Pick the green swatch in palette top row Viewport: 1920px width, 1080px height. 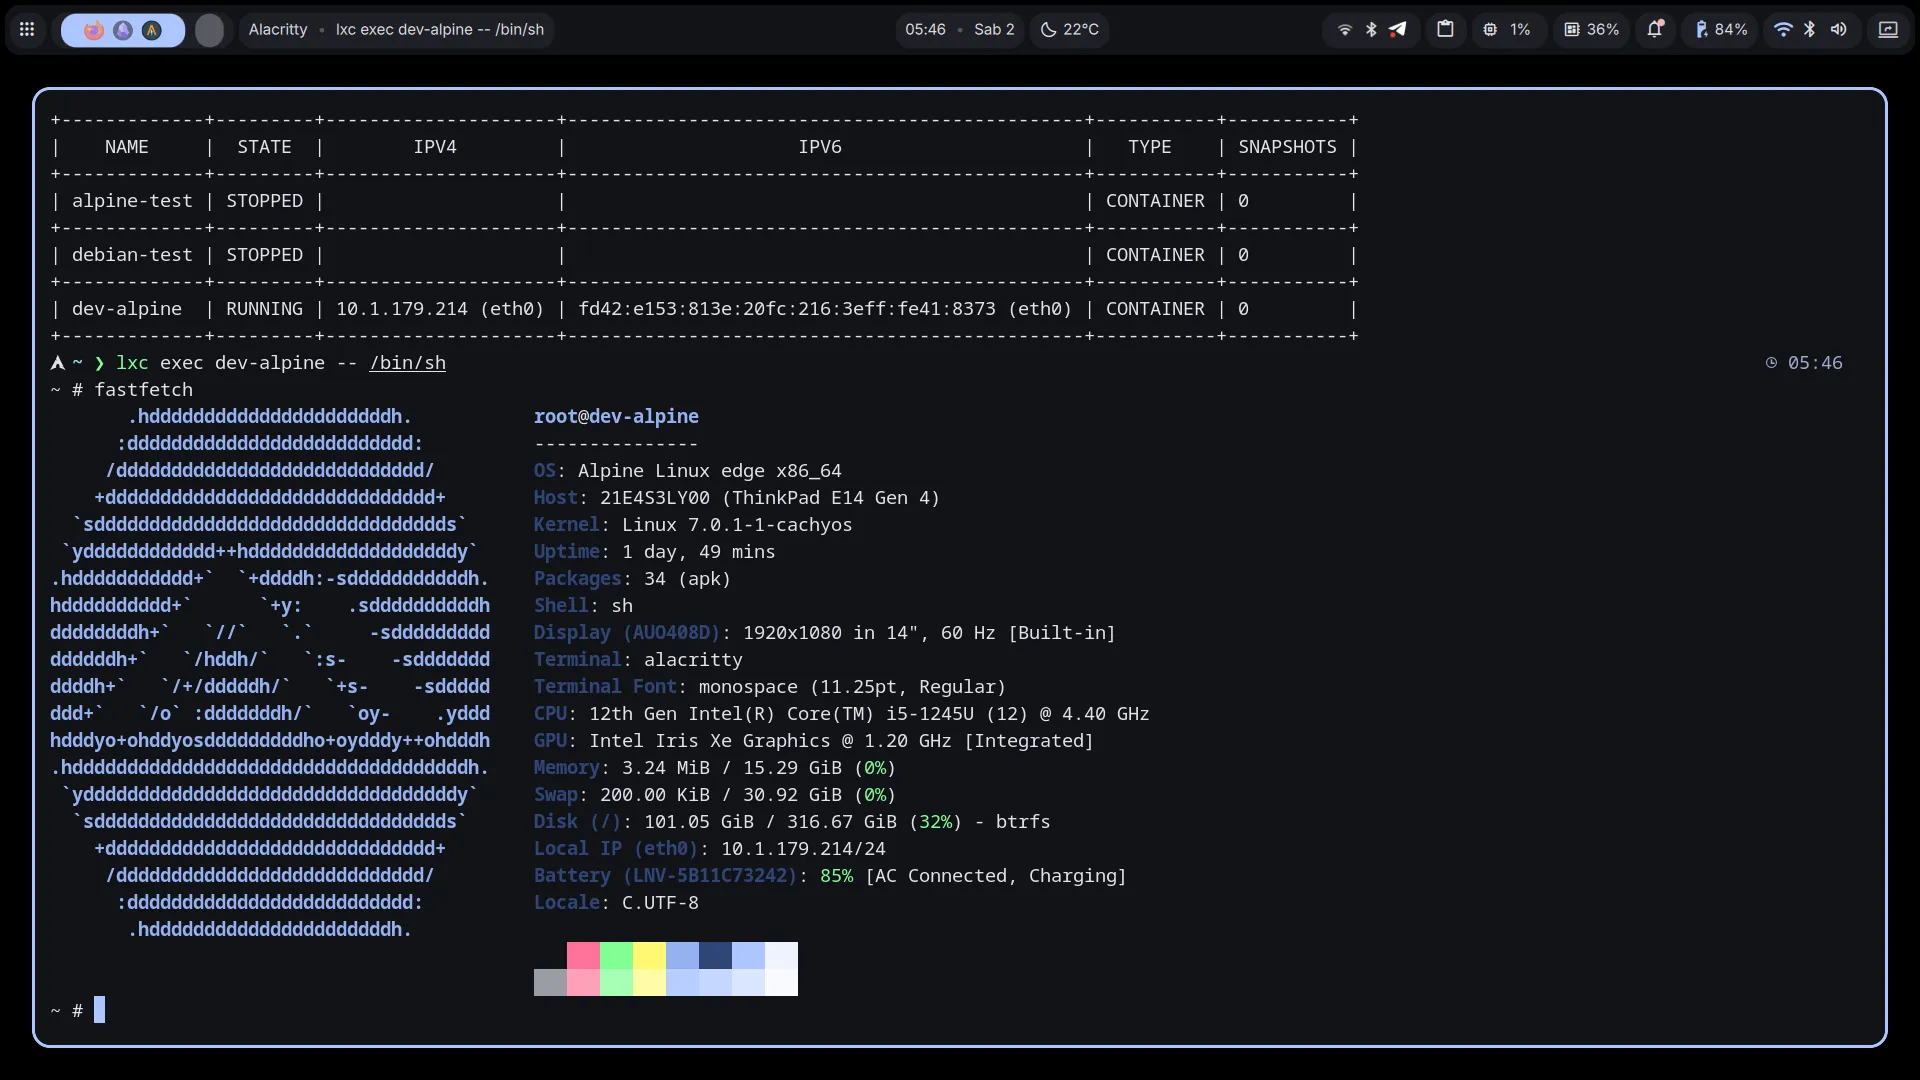tap(616, 955)
